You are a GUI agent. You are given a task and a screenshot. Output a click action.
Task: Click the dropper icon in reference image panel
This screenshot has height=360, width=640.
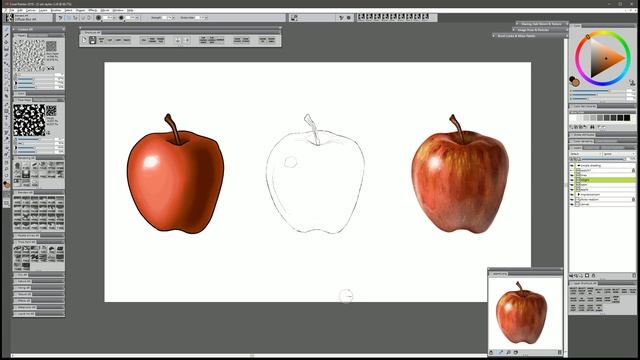(500, 352)
